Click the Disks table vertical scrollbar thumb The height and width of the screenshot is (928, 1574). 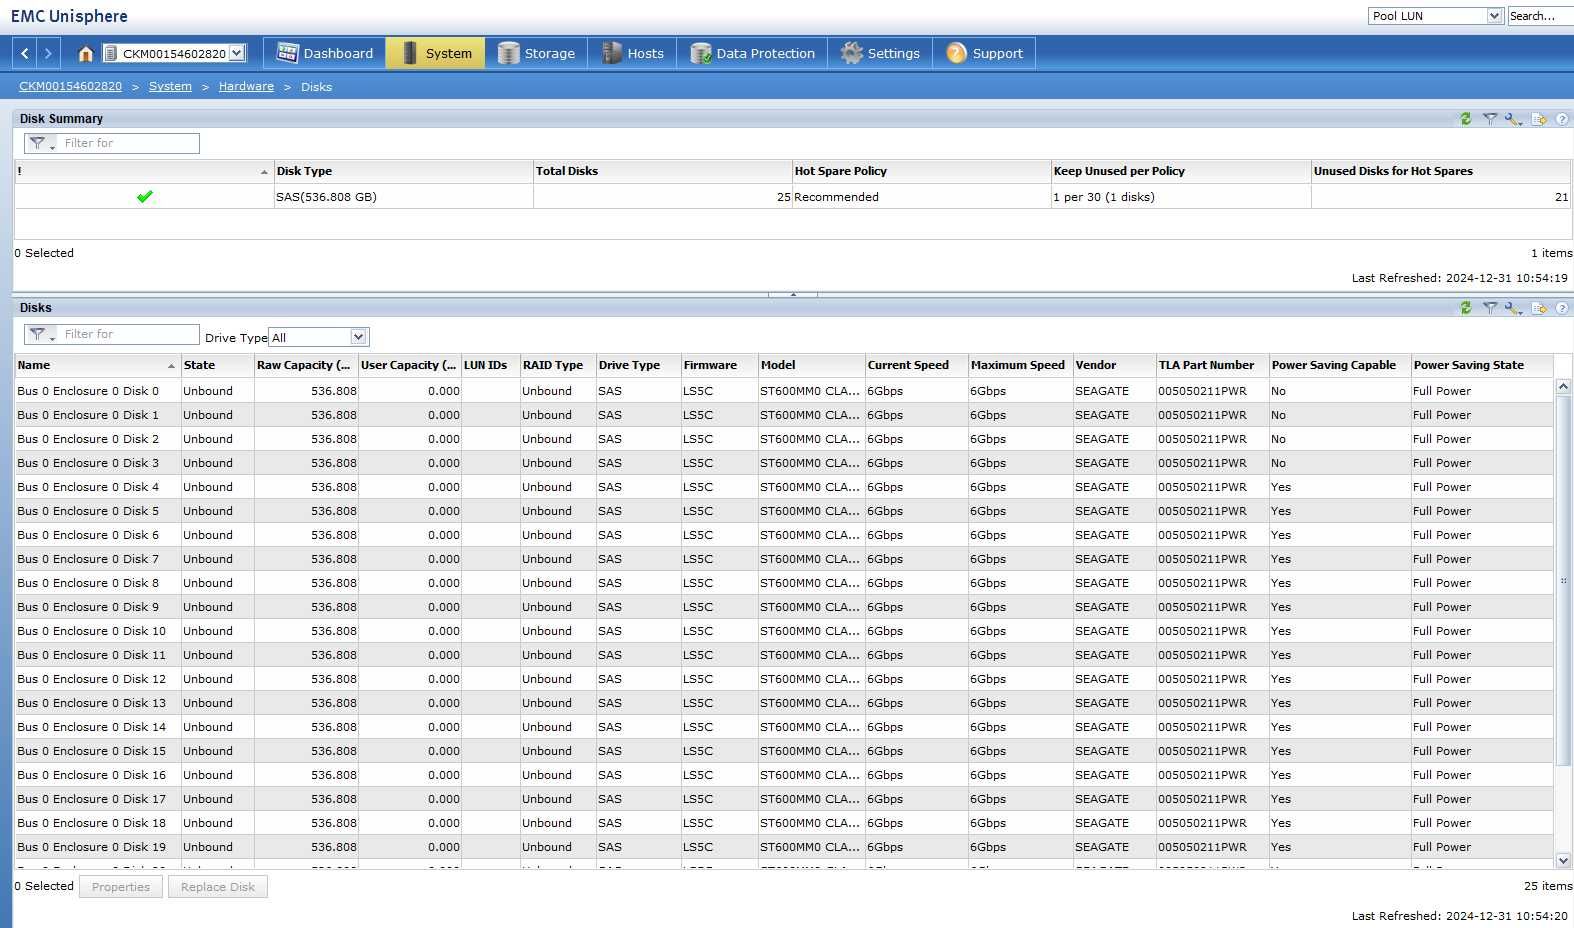click(1563, 580)
